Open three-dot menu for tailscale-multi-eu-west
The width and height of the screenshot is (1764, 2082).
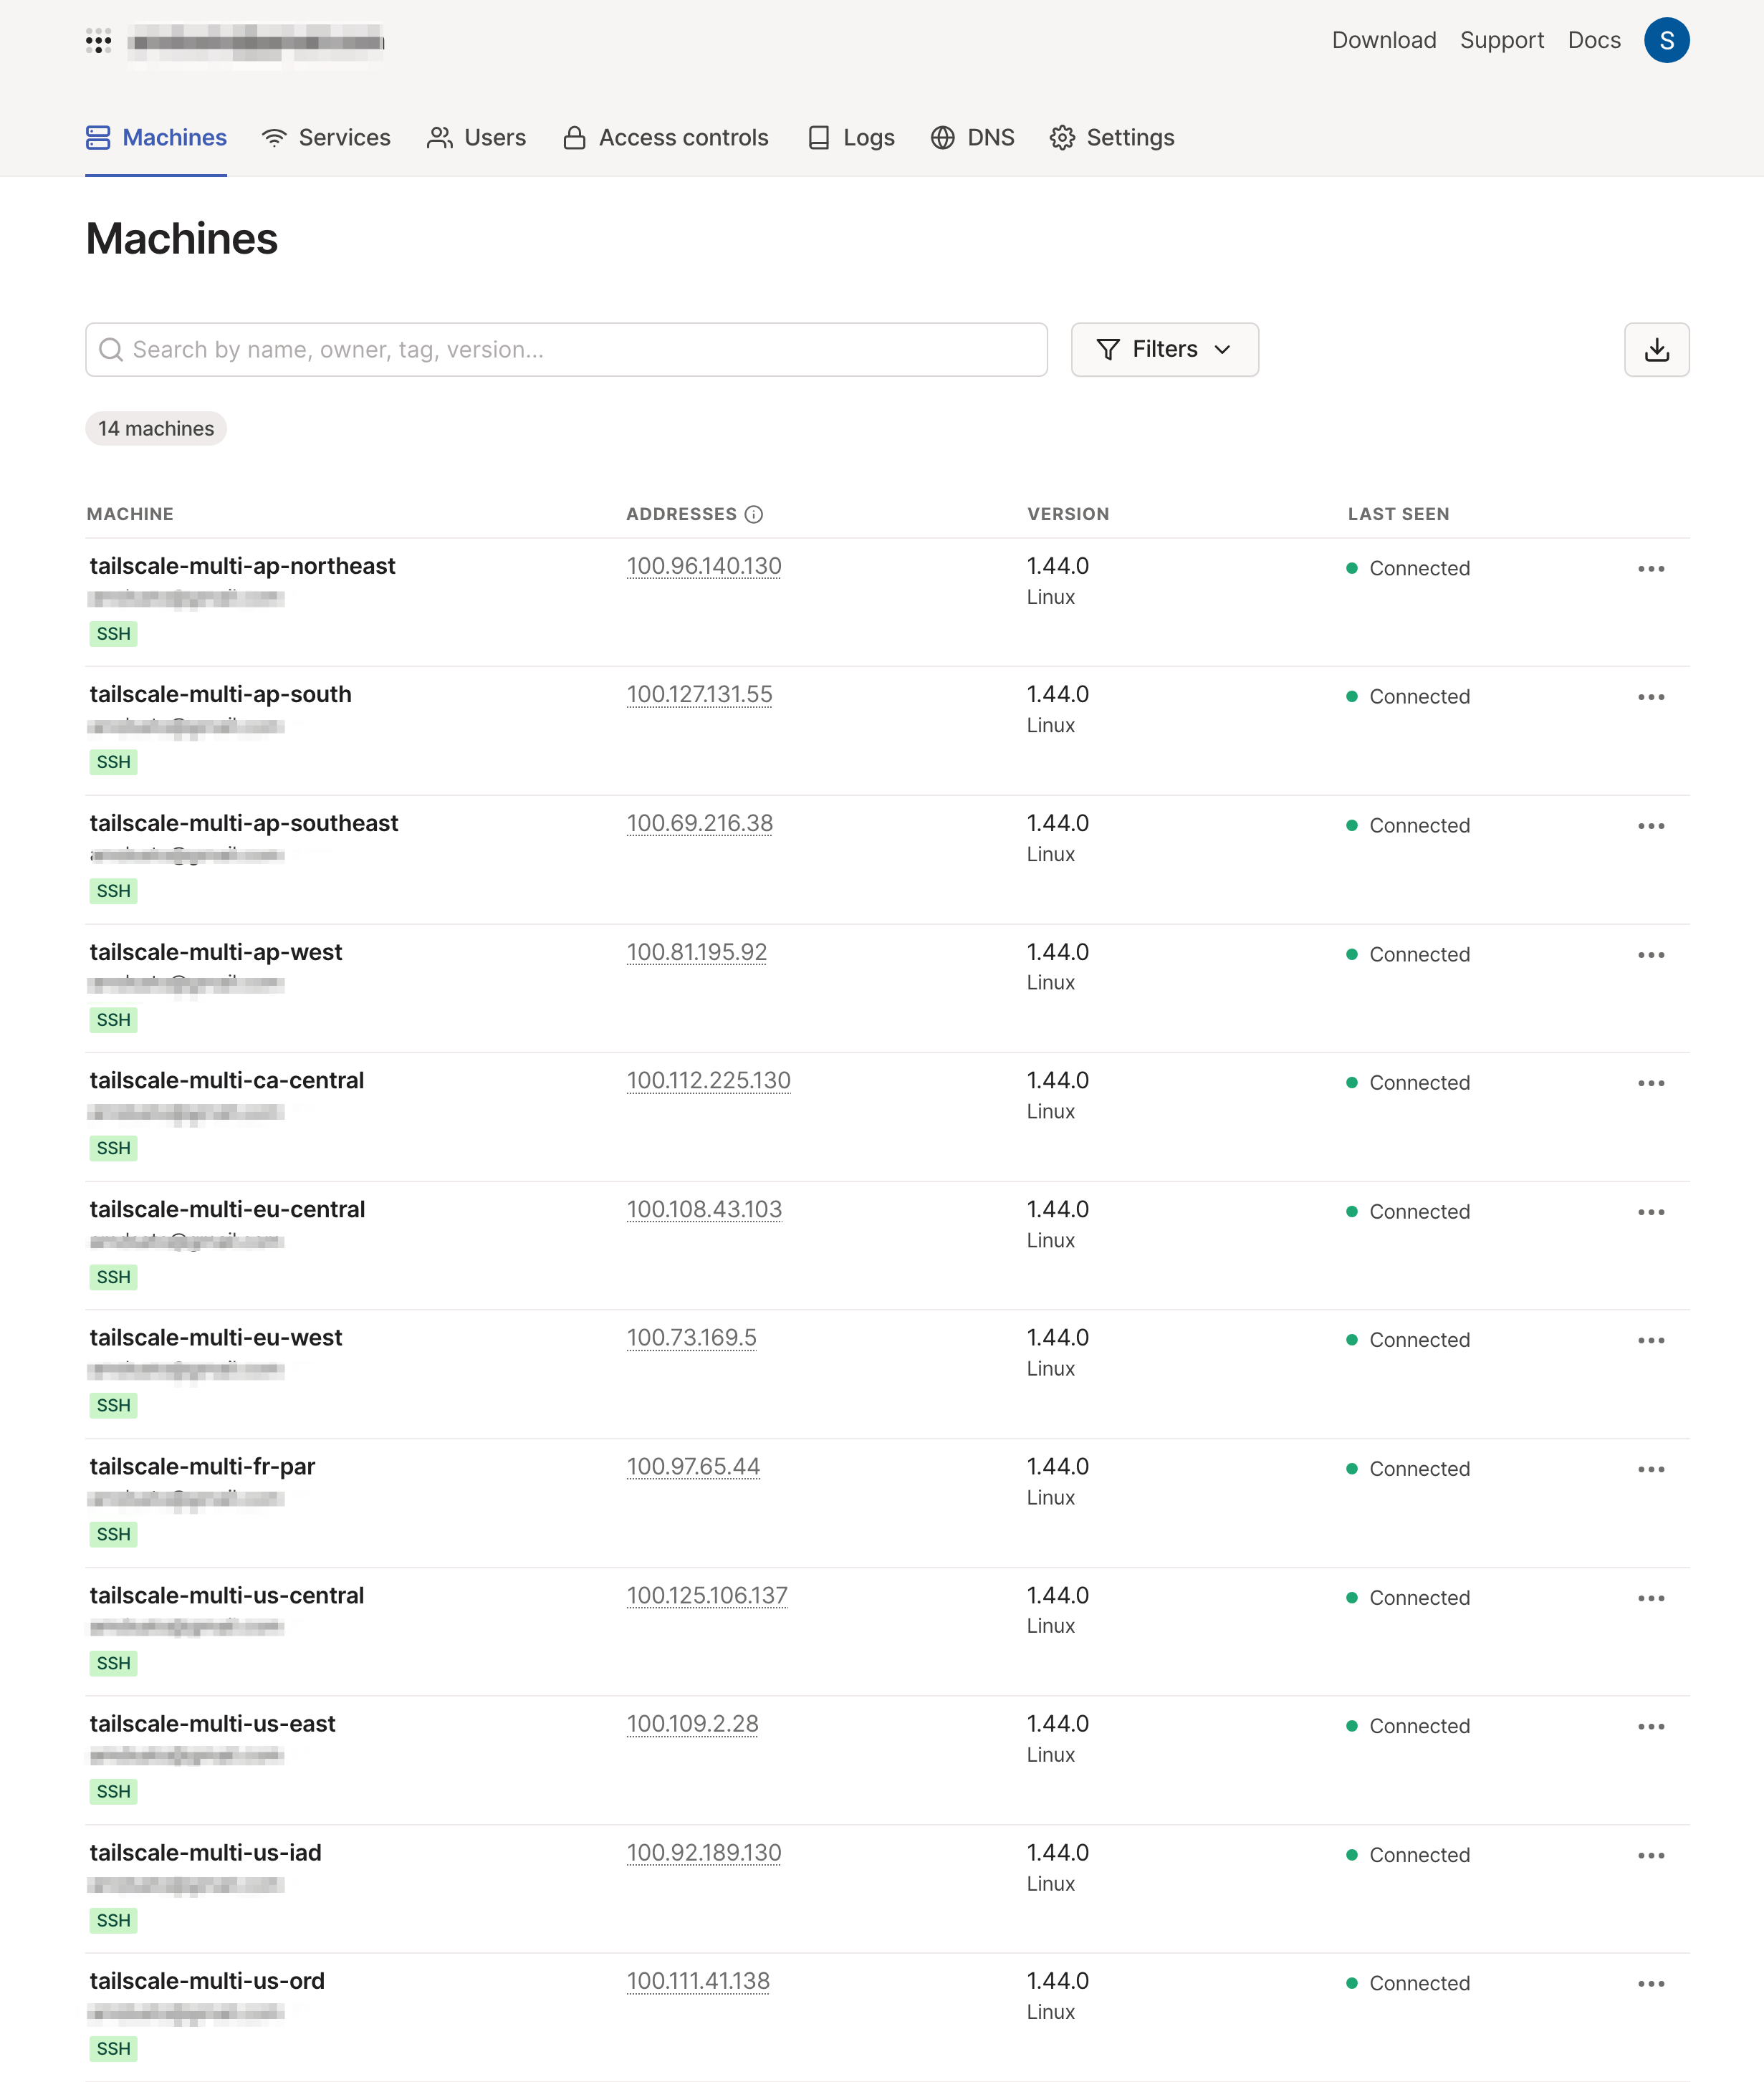[x=1650, y=1340]
